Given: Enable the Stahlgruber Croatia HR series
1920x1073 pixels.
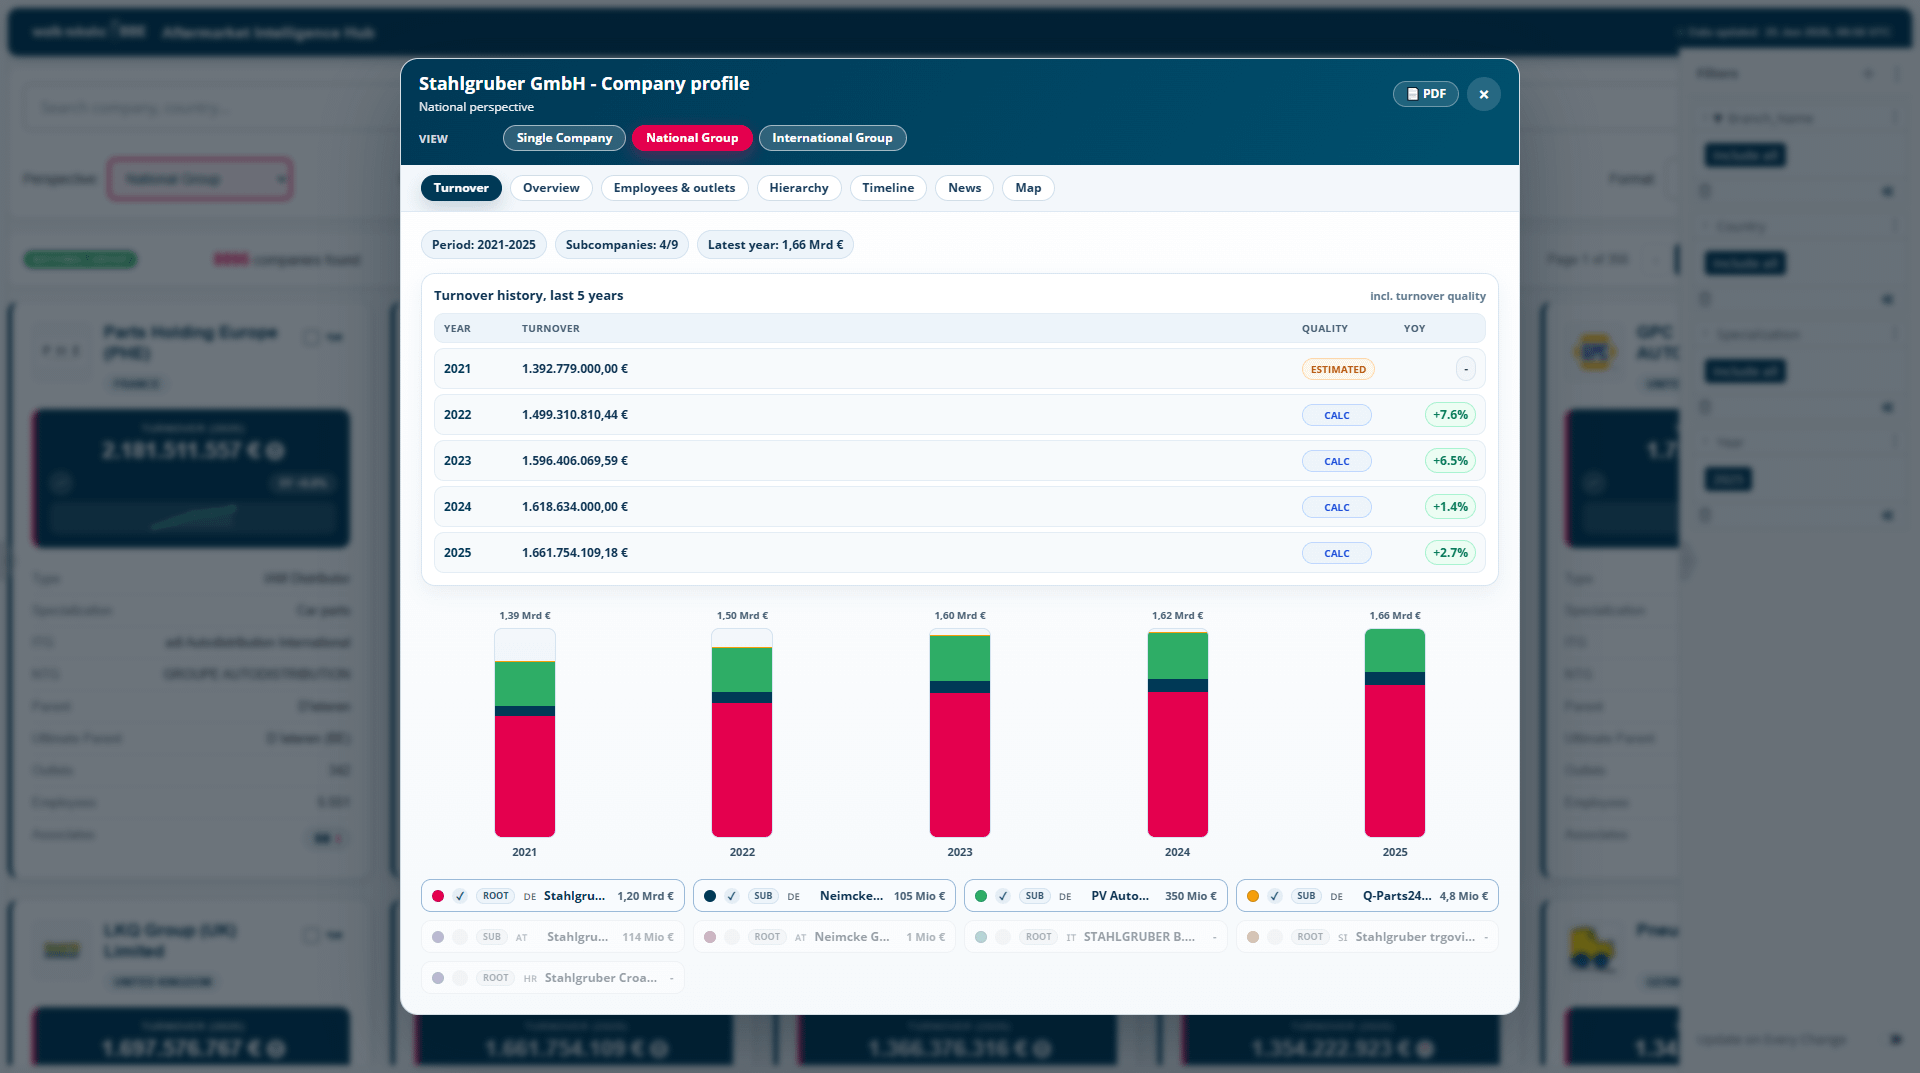Looking at the screenshot, I should tap(460, 978).
